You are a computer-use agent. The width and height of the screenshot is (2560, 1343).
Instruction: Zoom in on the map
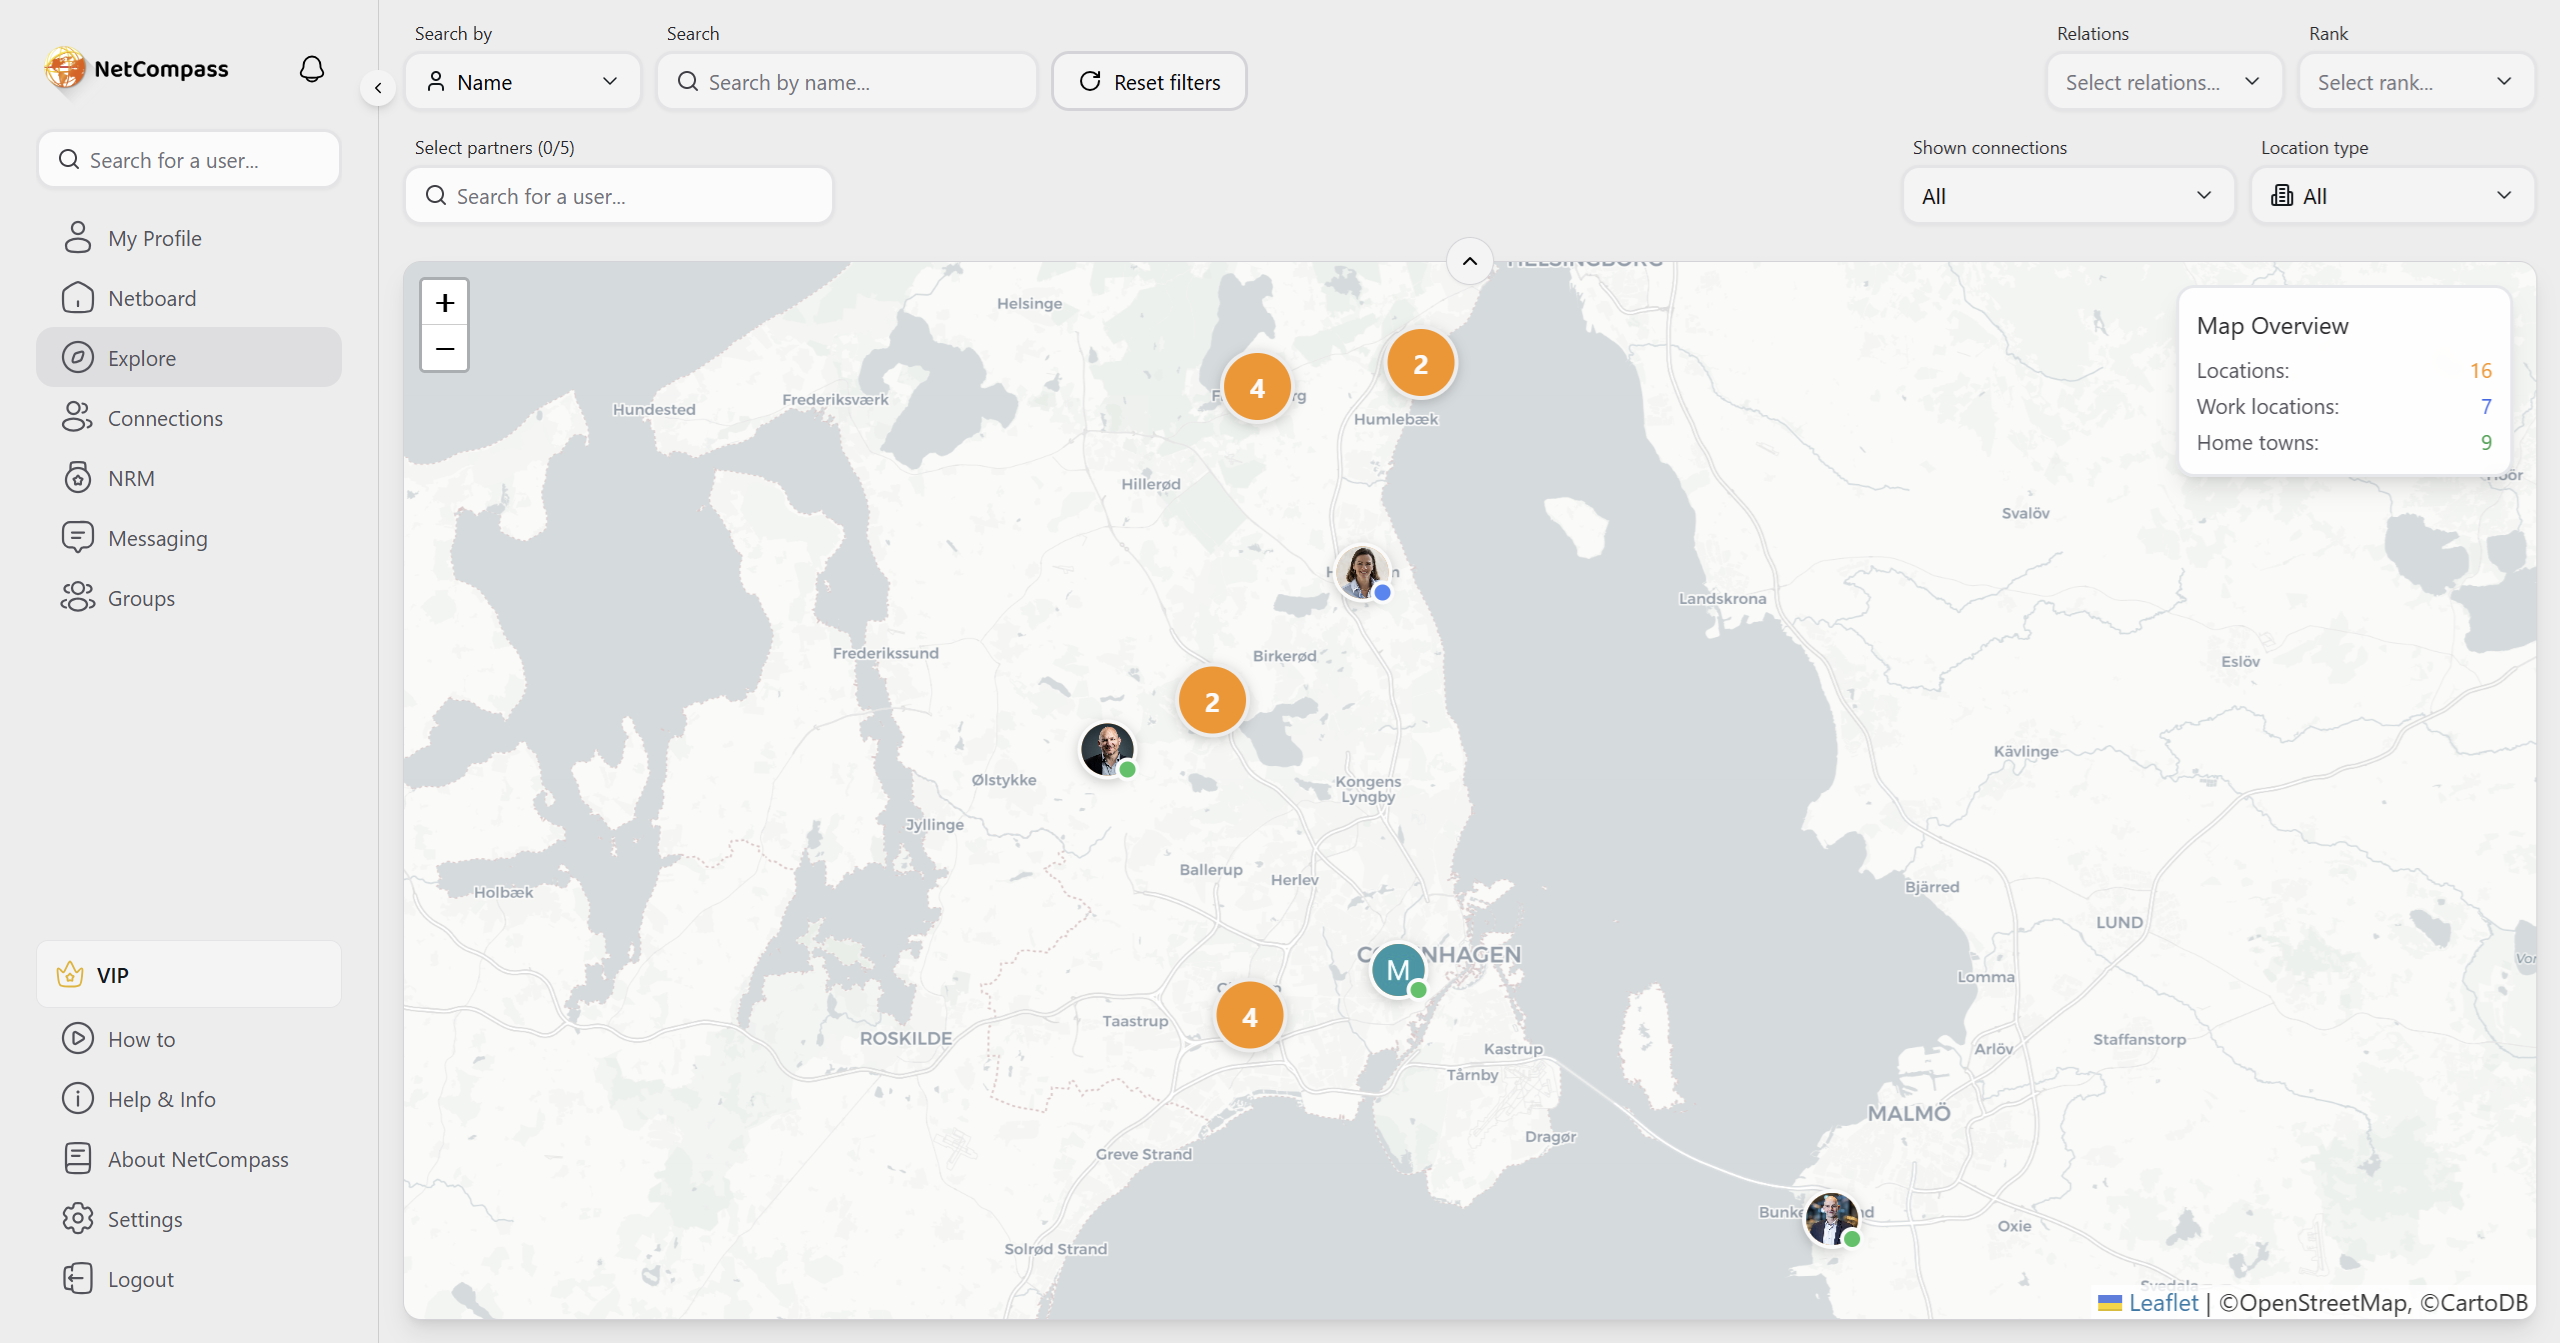[444, 302]
